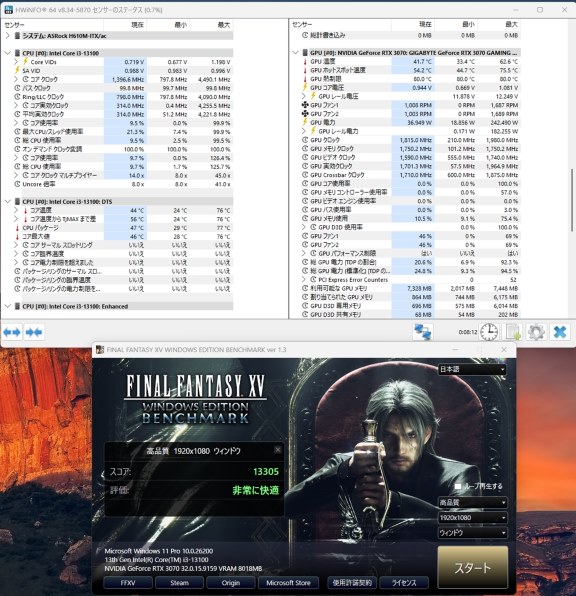The width and height of the screenshot is (576, 596).
Task: Click the HWiNFO app icon in title bar
Action: click(8, 10)
